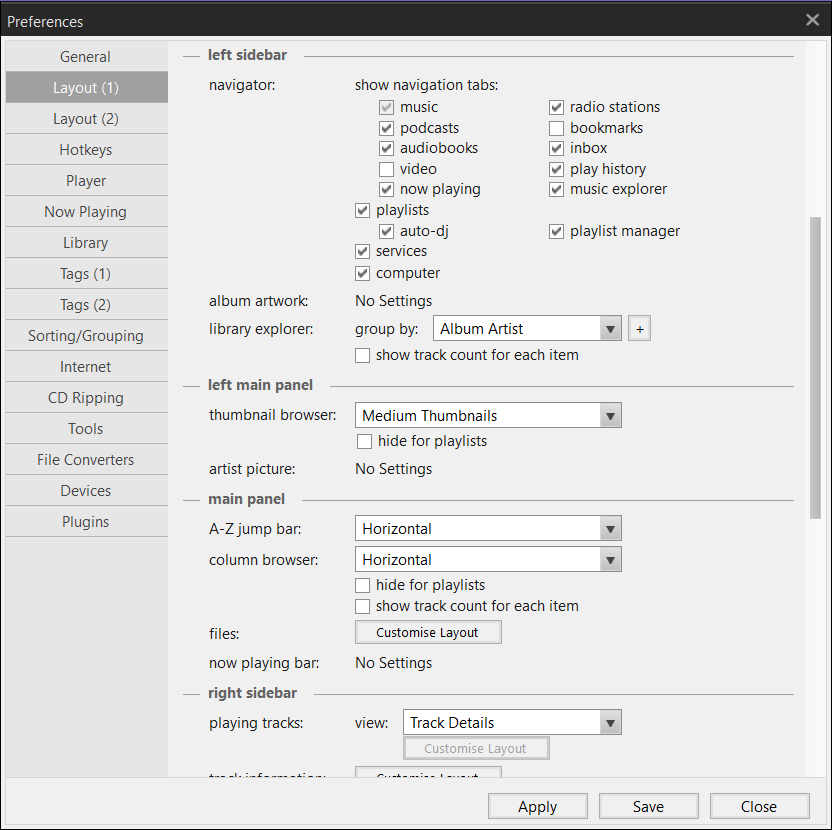
Task: Go to the Now Playing tab
Action: (86, 212)
